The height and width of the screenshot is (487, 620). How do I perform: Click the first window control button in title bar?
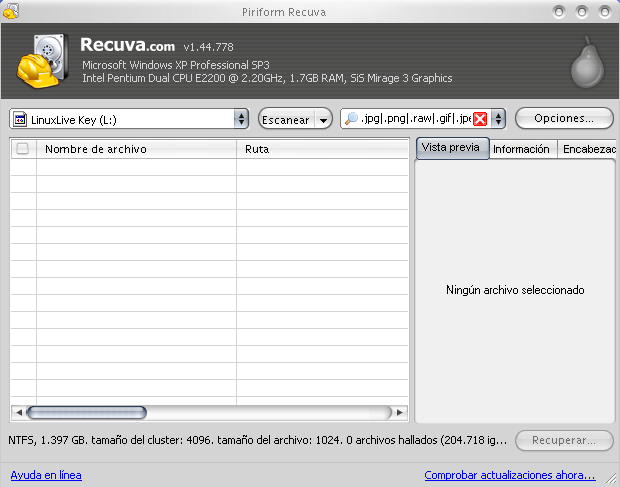559,12
